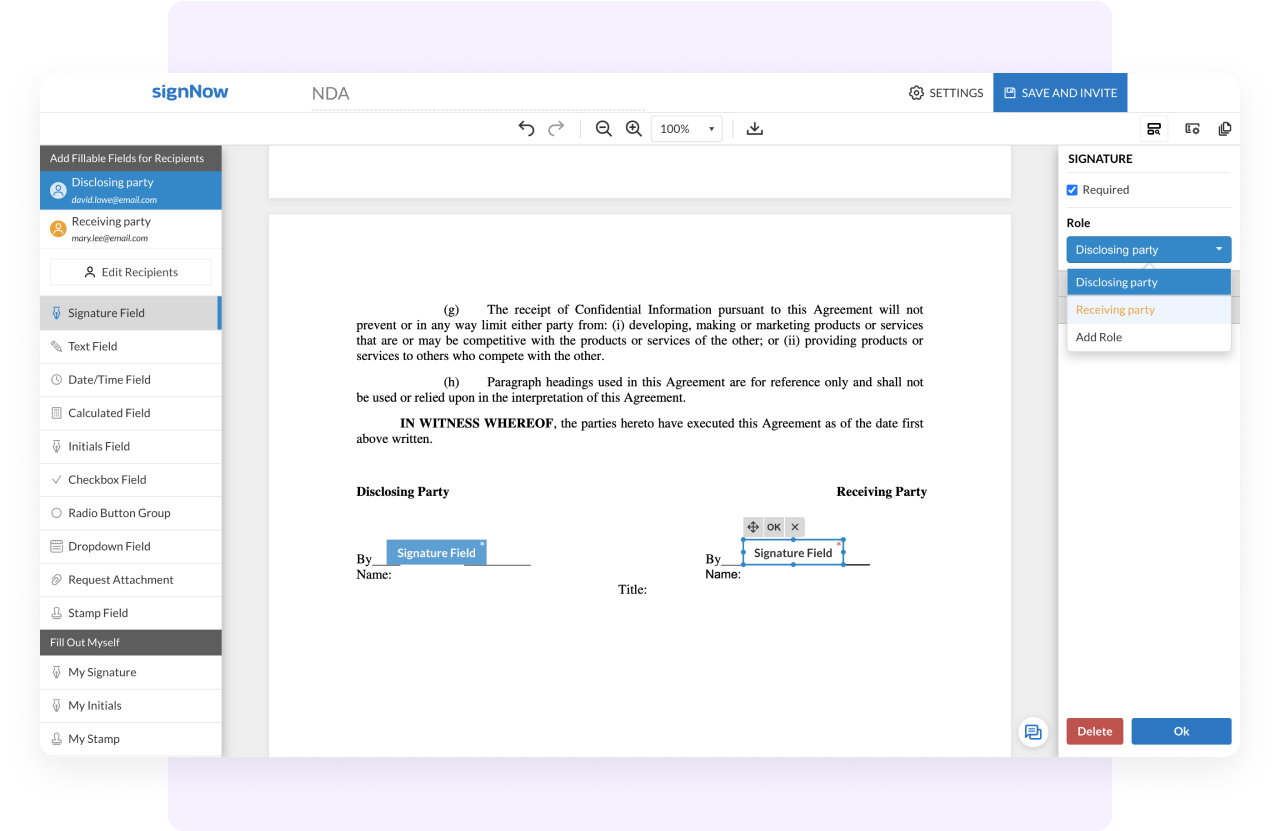Select the Receiving party recipient mary.lee@email.com
This screenshot has width=1280, height=831.
click(x=111, y=229)
